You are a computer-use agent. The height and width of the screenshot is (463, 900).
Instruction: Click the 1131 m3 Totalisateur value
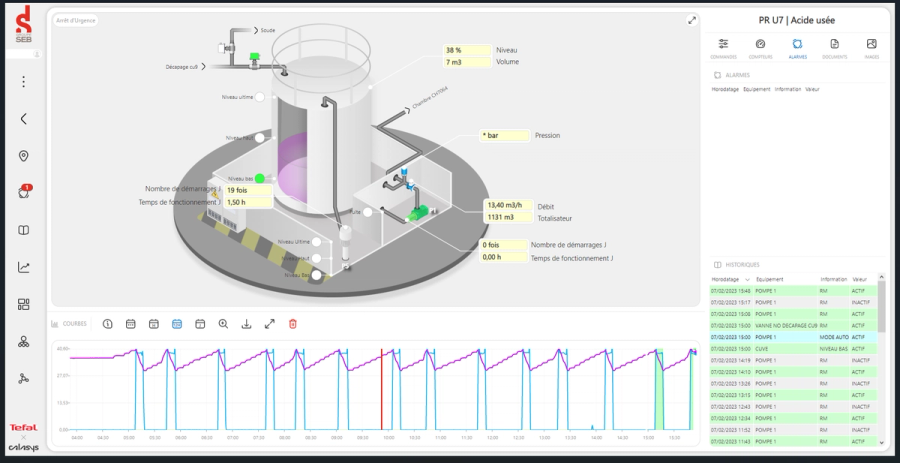click(509, 217)
